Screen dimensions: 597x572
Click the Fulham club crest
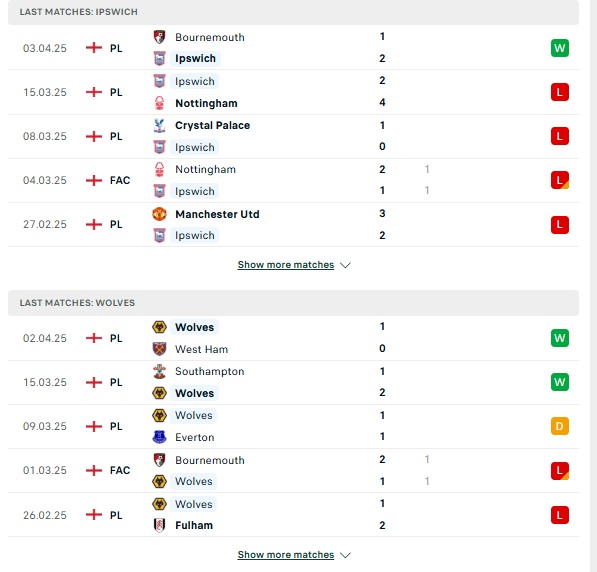159,526
